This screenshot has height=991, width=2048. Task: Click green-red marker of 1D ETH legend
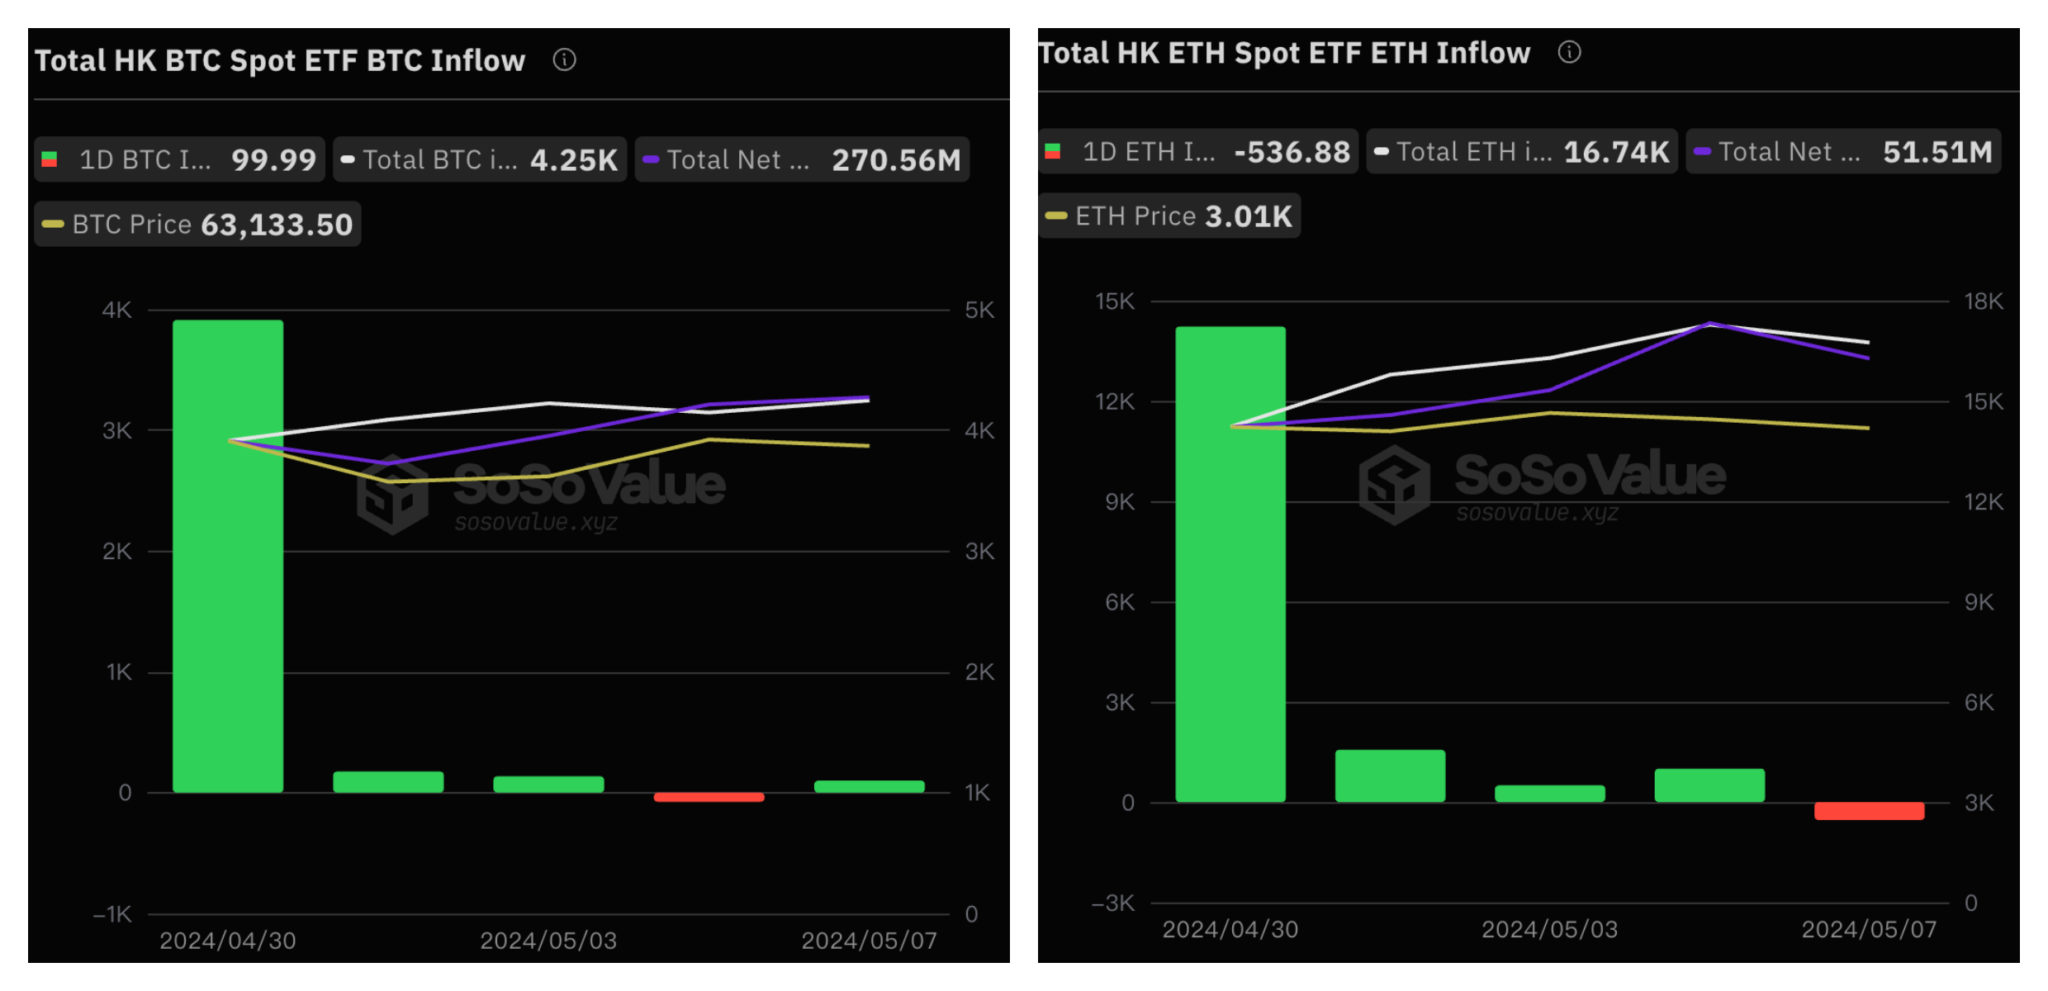pos(1052,152)
